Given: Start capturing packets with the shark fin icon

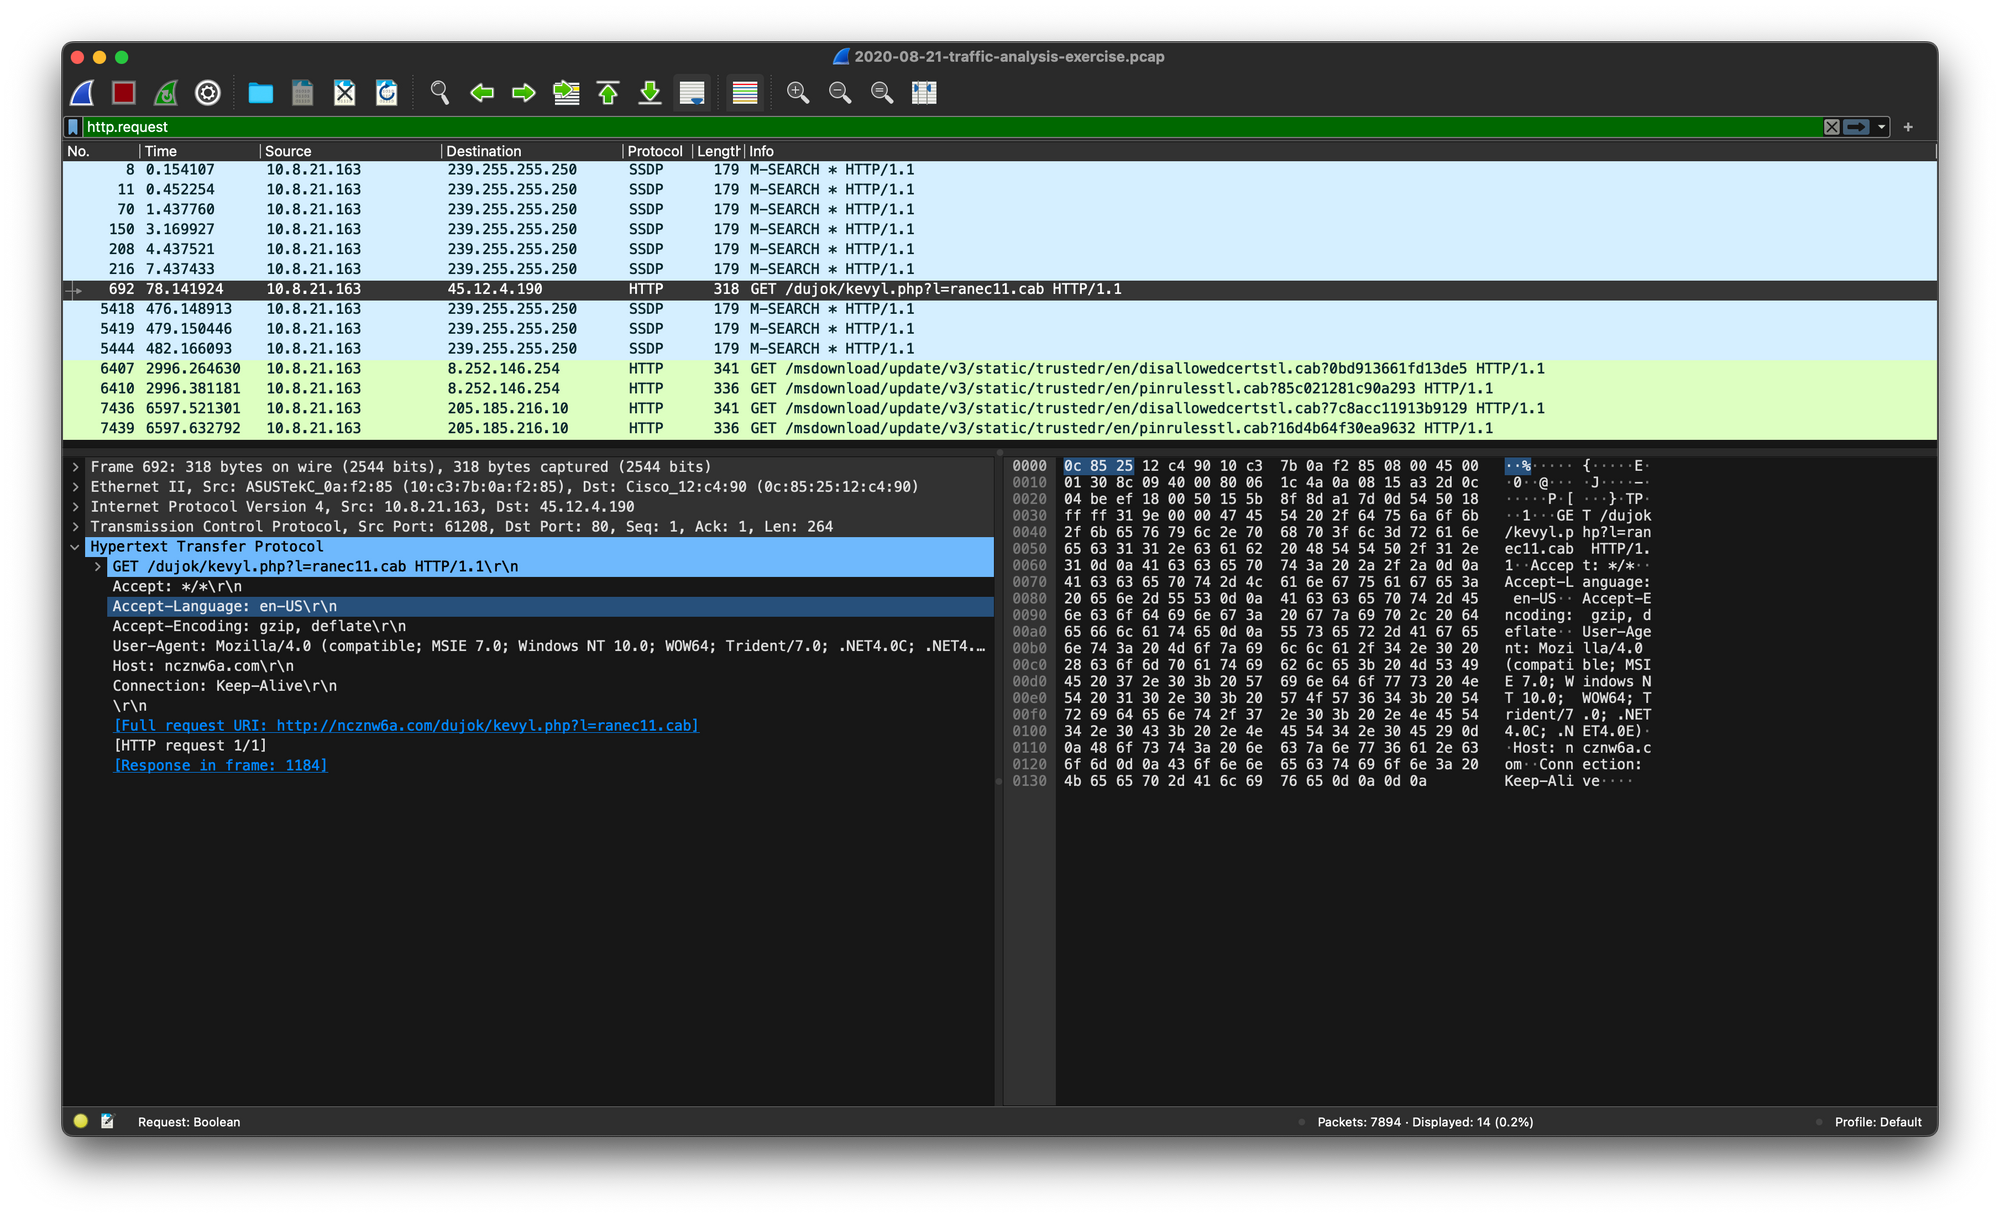Looking at the screenshot, I should point(83,93).
